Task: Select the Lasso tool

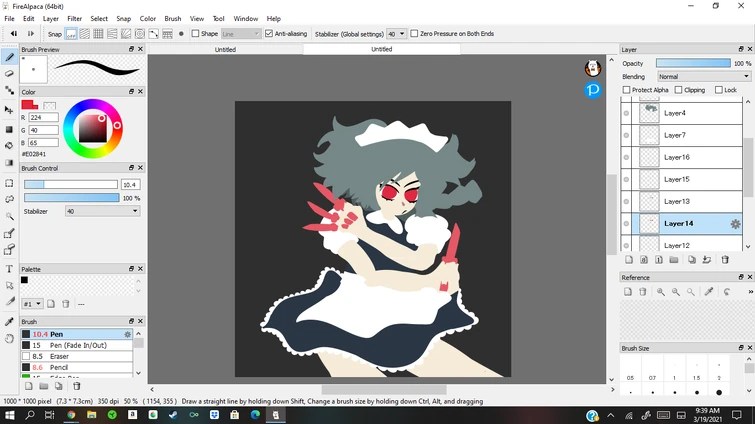Action: pyautogui.click(x=9, y=199)
